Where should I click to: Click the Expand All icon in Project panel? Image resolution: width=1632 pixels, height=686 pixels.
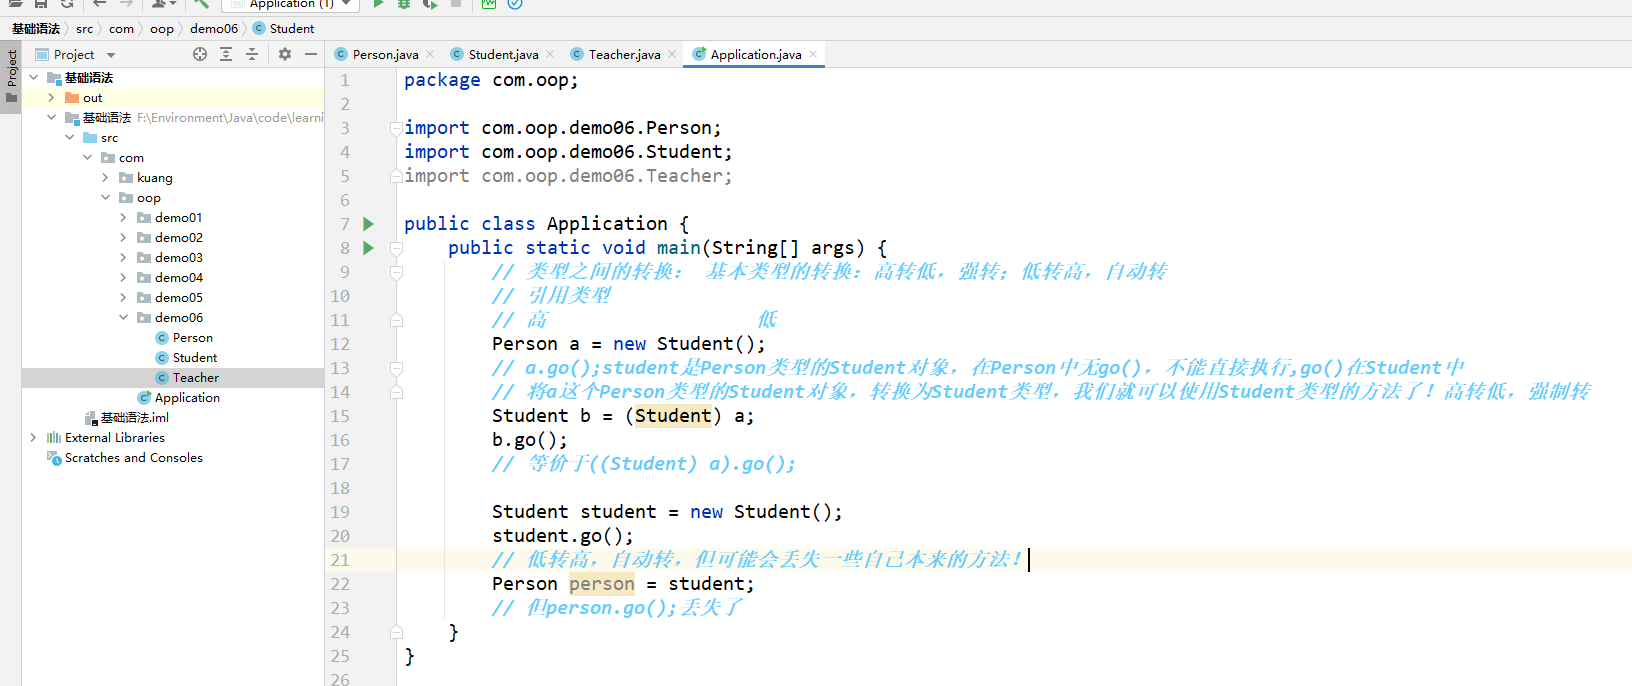pos(226,54)
